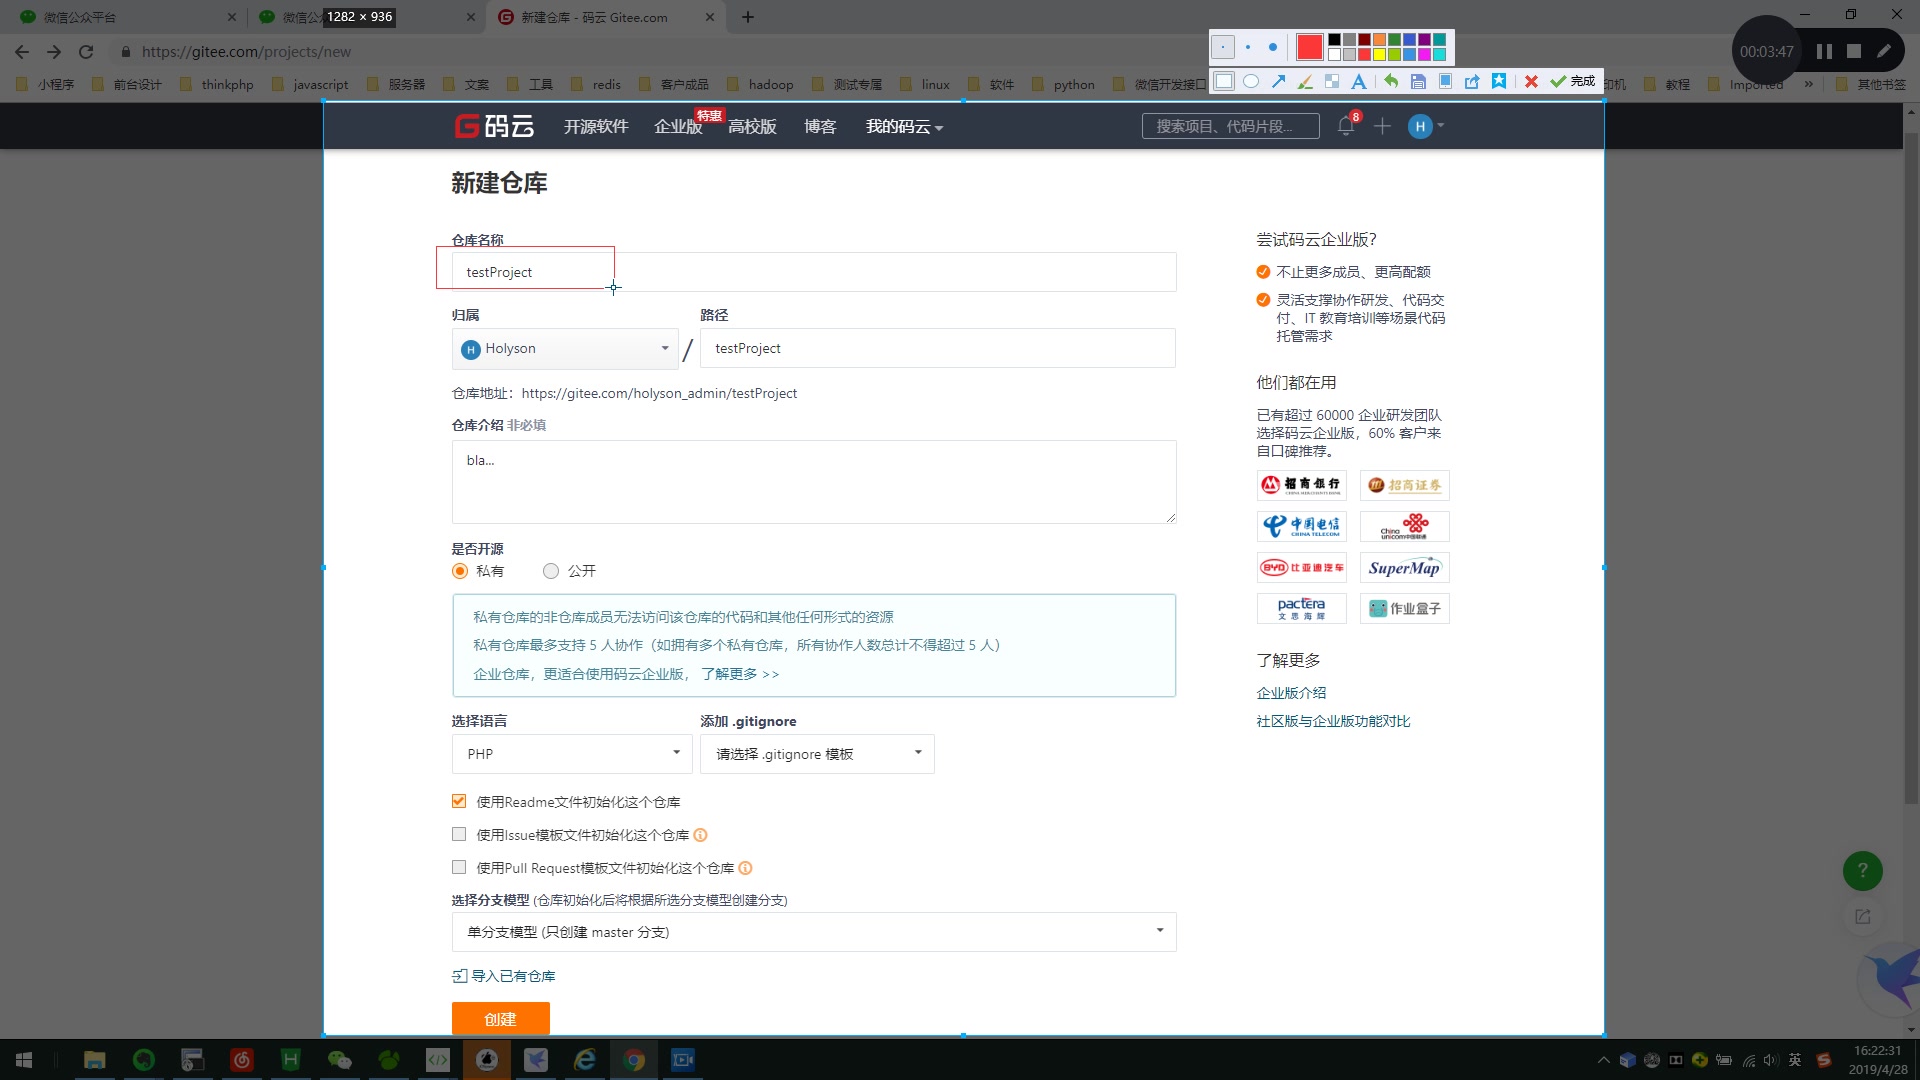
Task: Add the screenshot to favorites
Action: pos(1499,81)
